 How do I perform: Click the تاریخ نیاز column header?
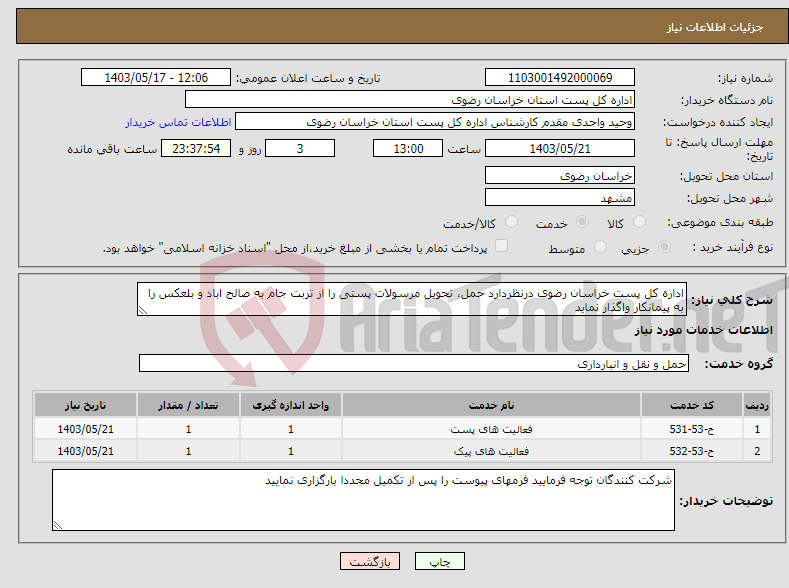86,405
